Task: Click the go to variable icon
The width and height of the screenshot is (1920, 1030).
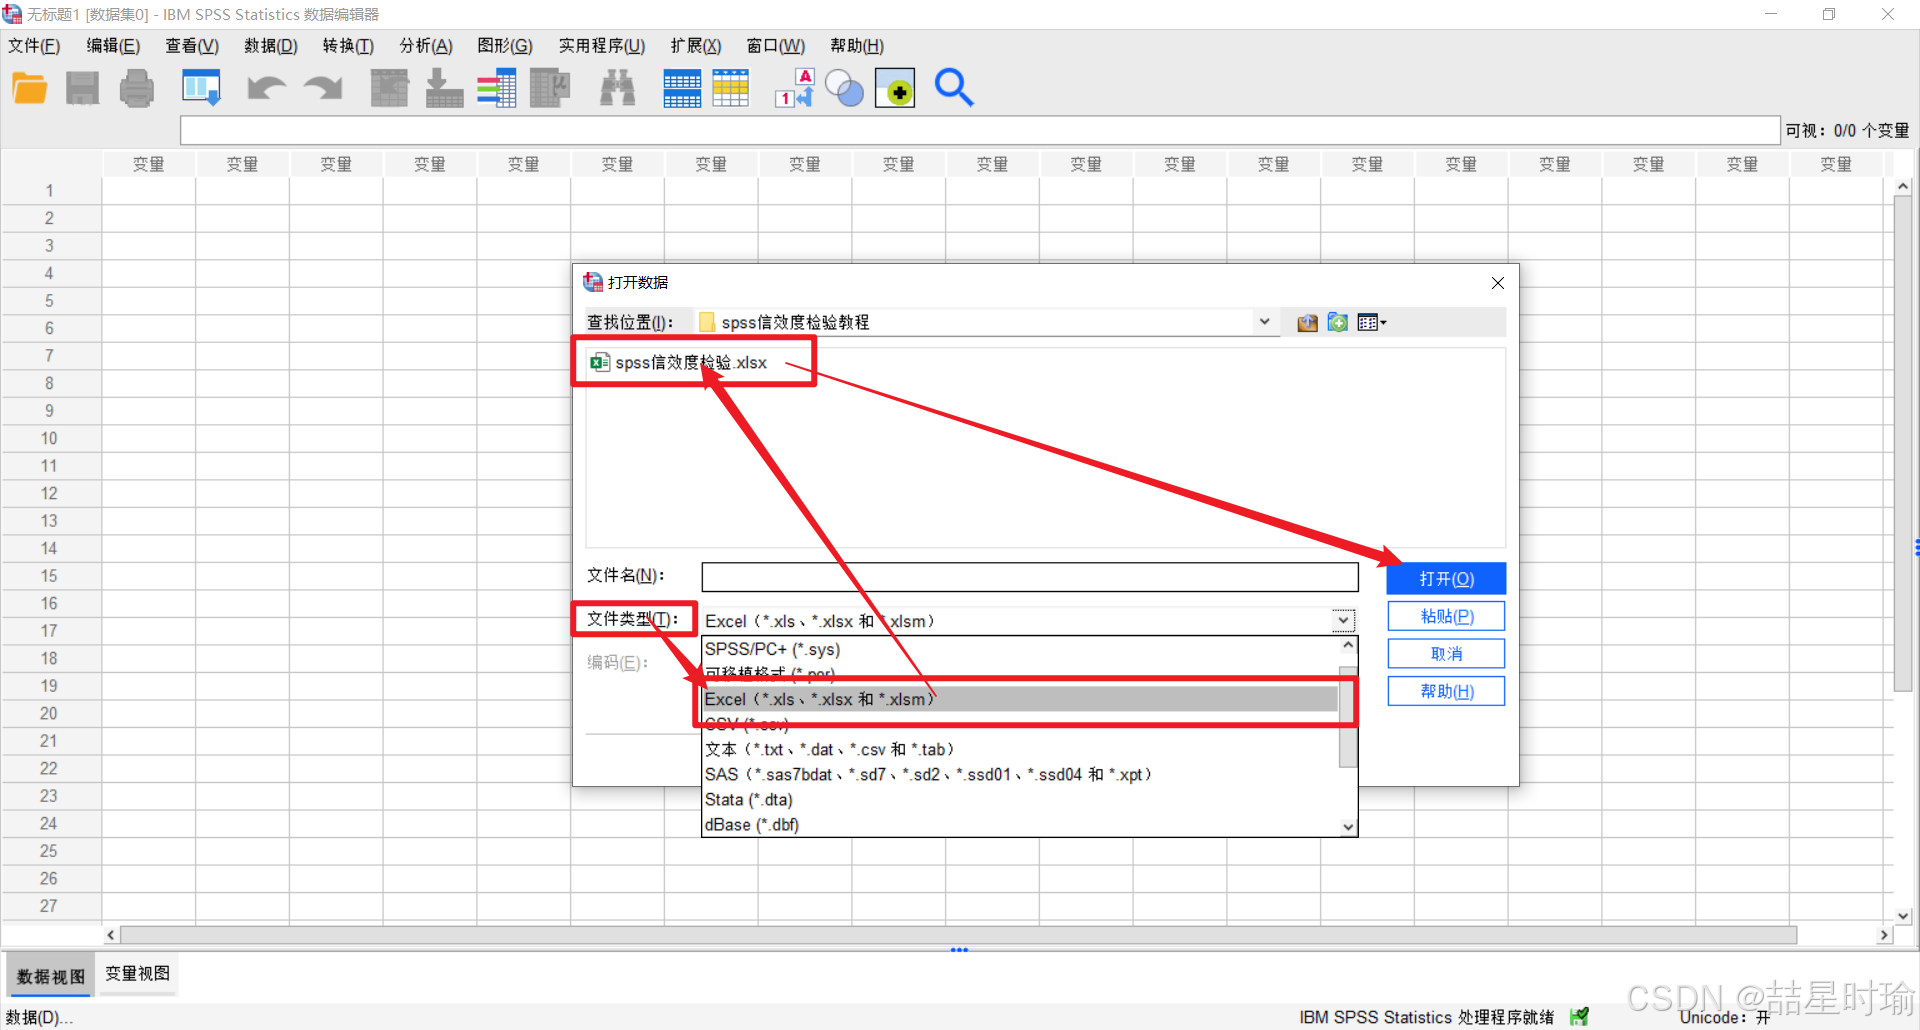Action: (x=444, y=88)
